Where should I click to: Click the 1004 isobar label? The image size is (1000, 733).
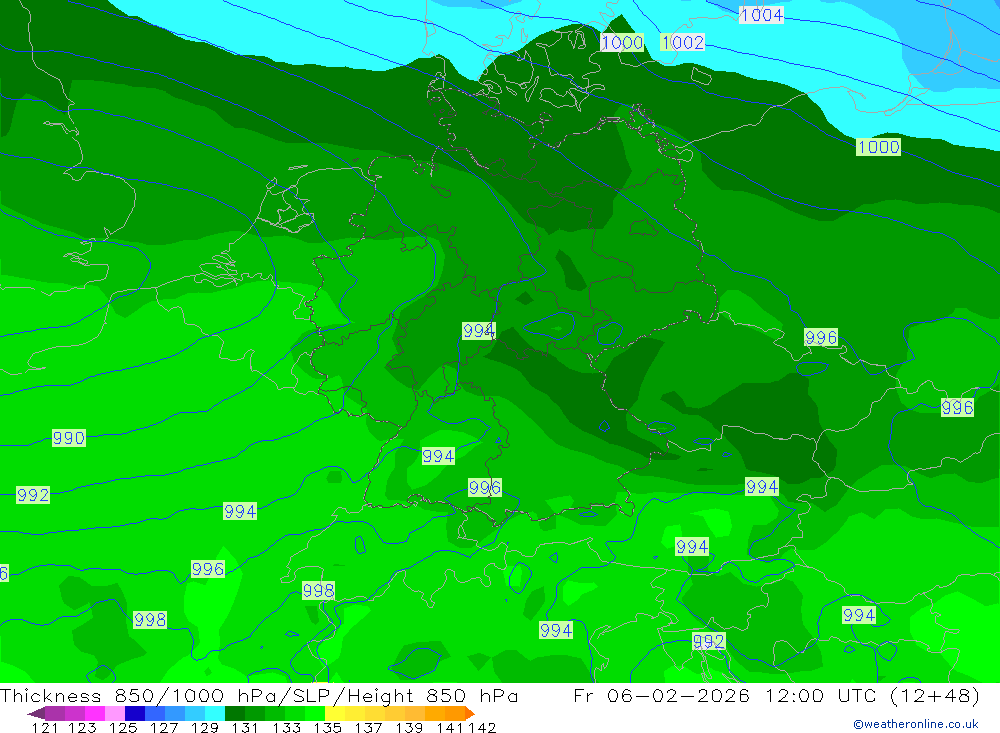point(761,15)
